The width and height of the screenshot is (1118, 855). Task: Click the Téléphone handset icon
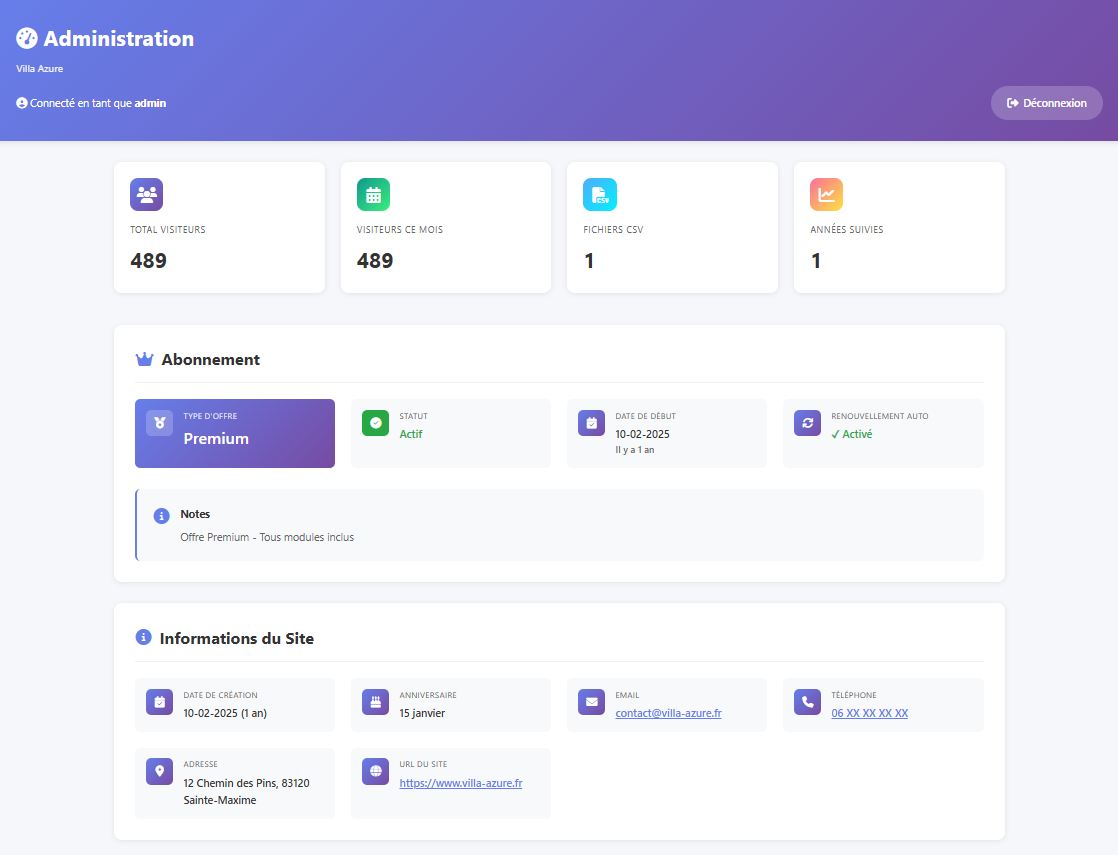[807, 702]
